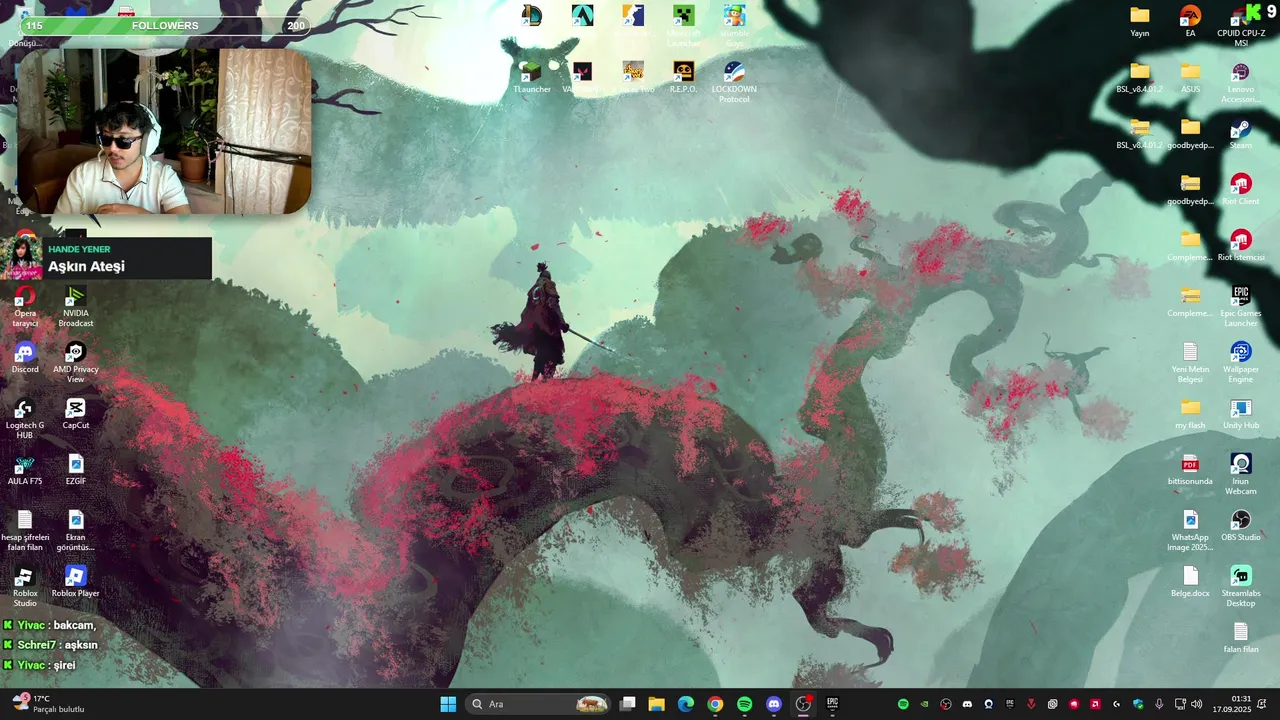Open the R.E.P.O. game shortcut
The image size is (1280, 720).
(x=683, y=77)
